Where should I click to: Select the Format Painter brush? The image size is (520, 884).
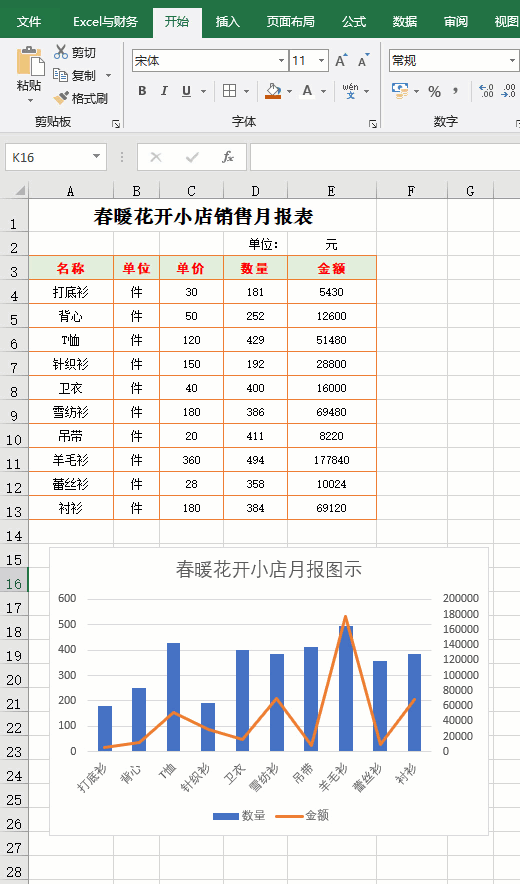(60, 98)
